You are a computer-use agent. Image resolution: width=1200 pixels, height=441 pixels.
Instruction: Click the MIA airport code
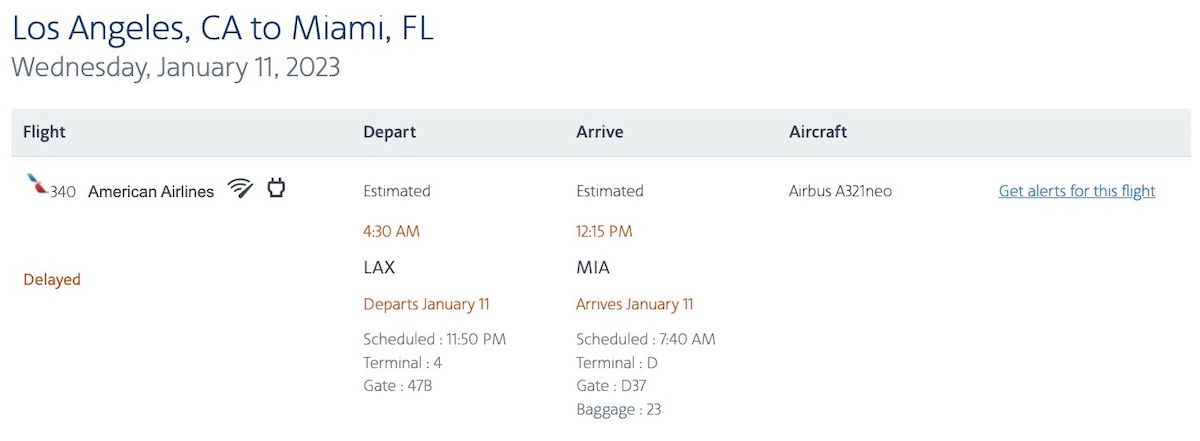click(x=593, y=268)
